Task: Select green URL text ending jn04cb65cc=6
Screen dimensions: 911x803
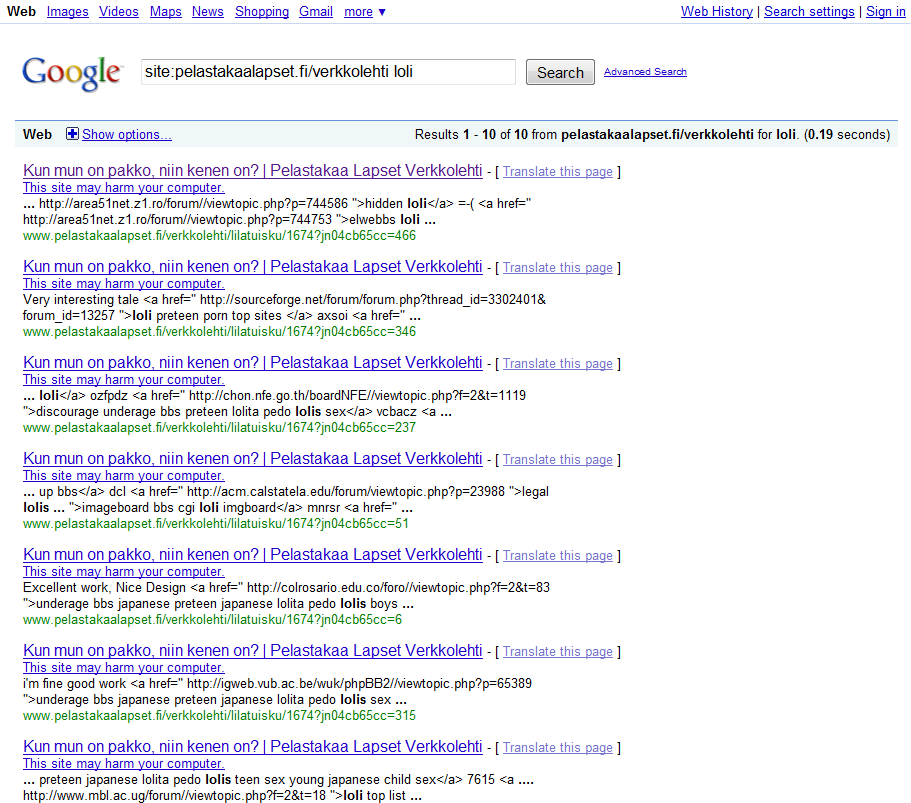Action: pyautogui.click(x=213, y=619)
